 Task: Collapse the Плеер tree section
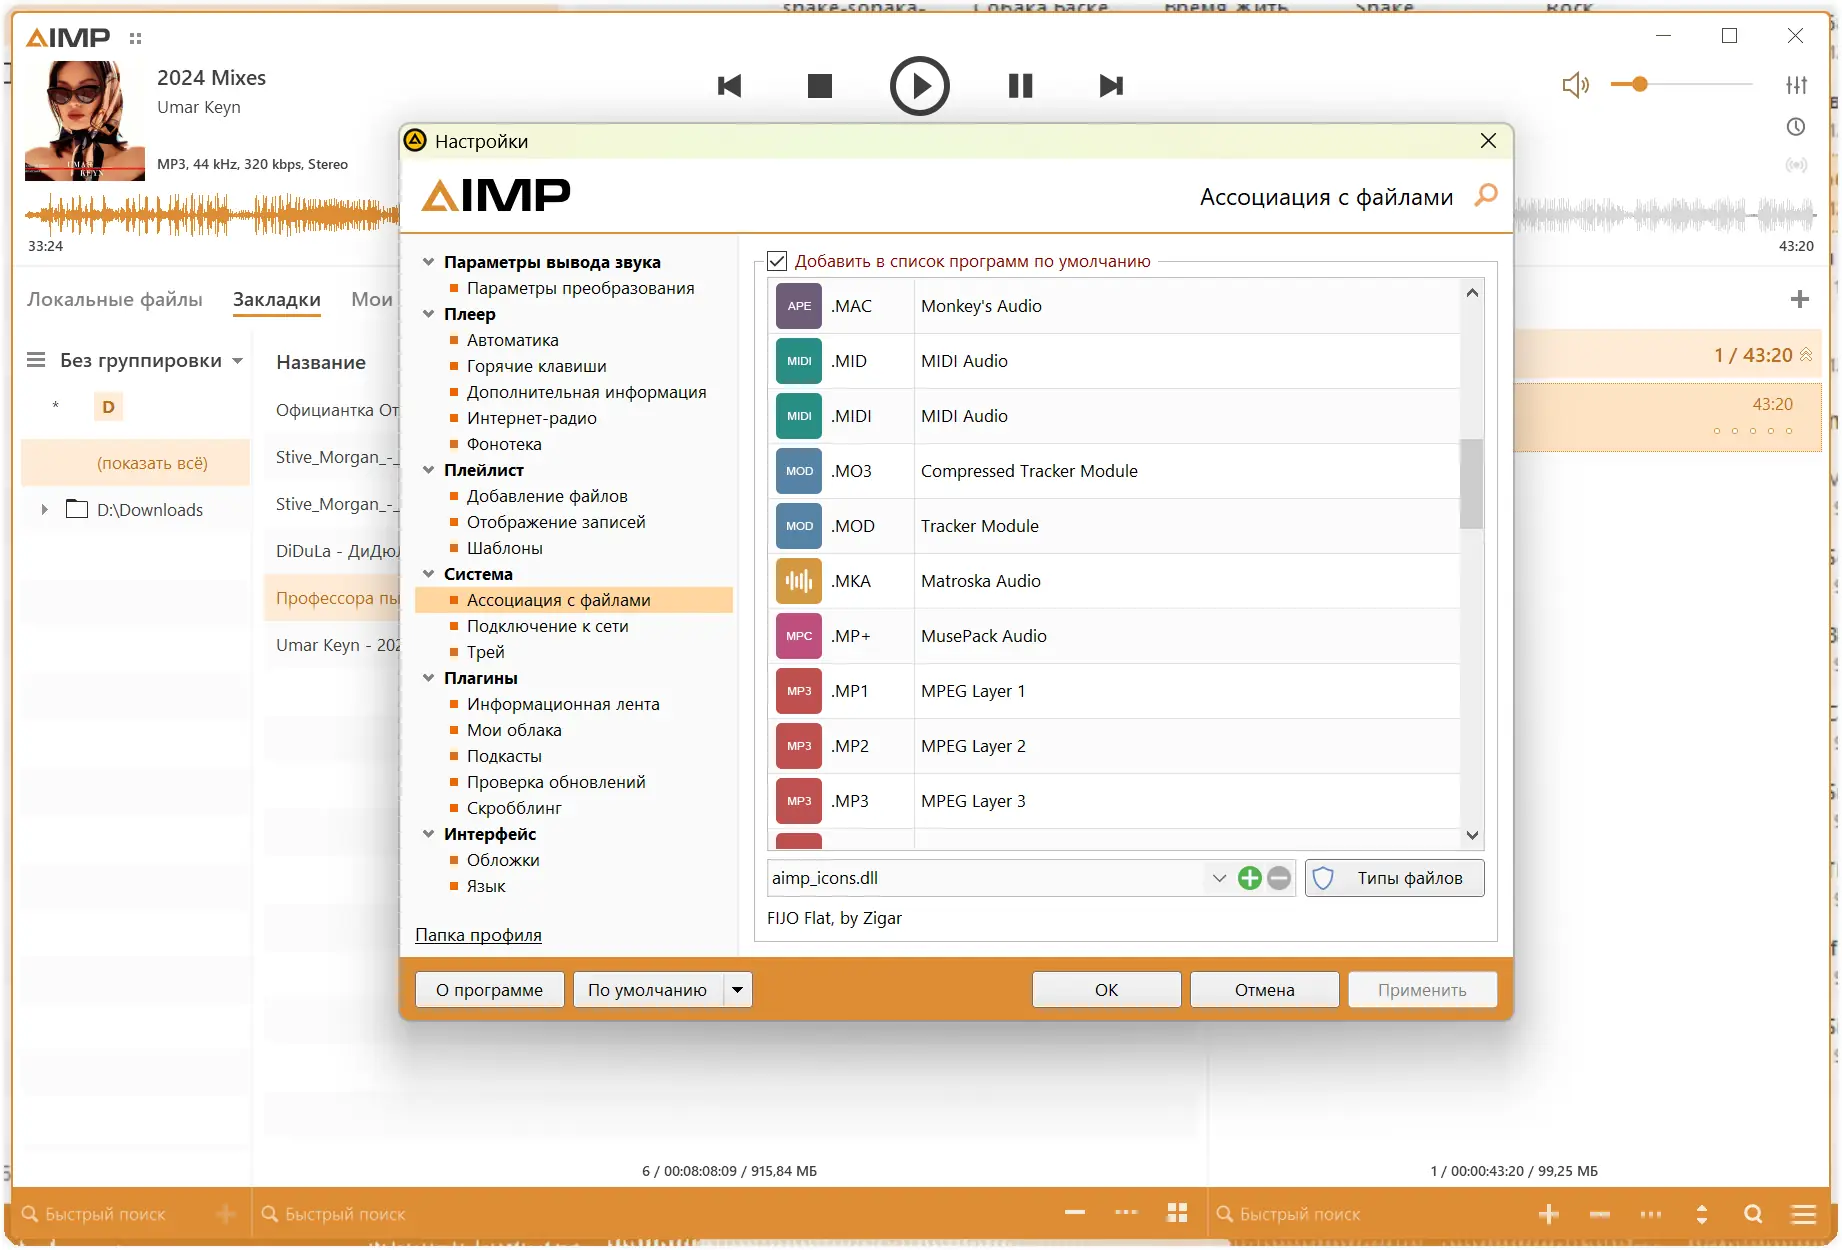[428, 314]
